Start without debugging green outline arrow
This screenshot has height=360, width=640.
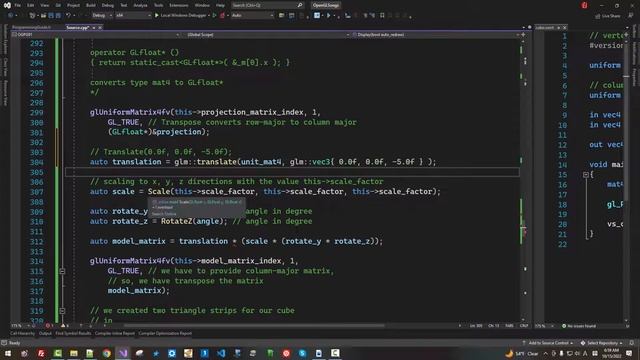pyautogui.click(x=215, y=16)
